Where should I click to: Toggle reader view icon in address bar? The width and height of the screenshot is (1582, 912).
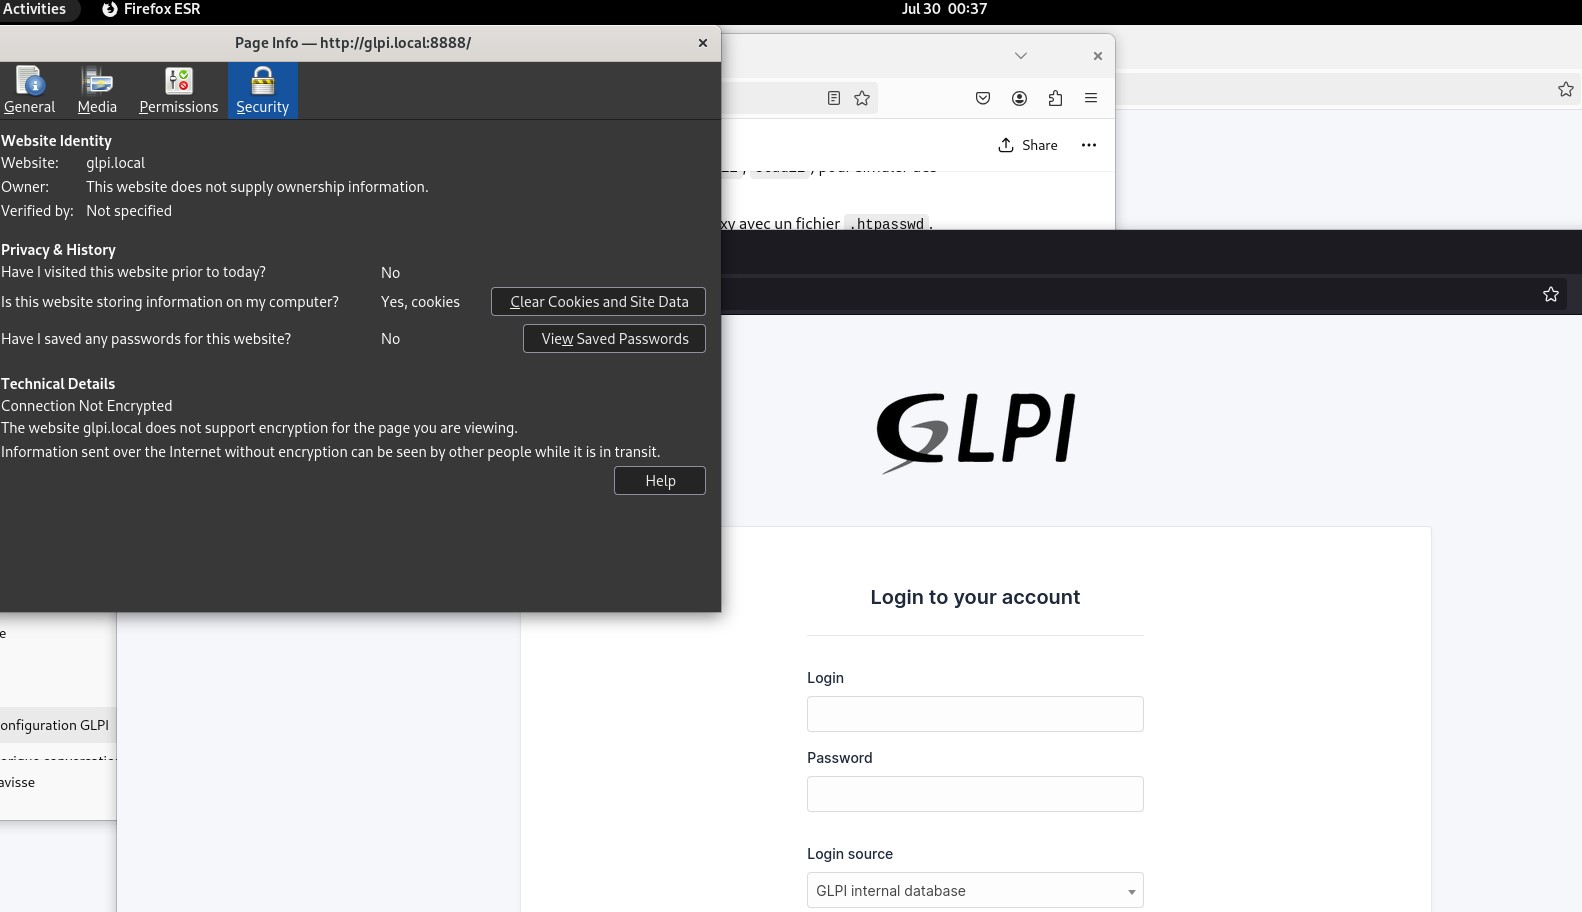tap(833, 98)
